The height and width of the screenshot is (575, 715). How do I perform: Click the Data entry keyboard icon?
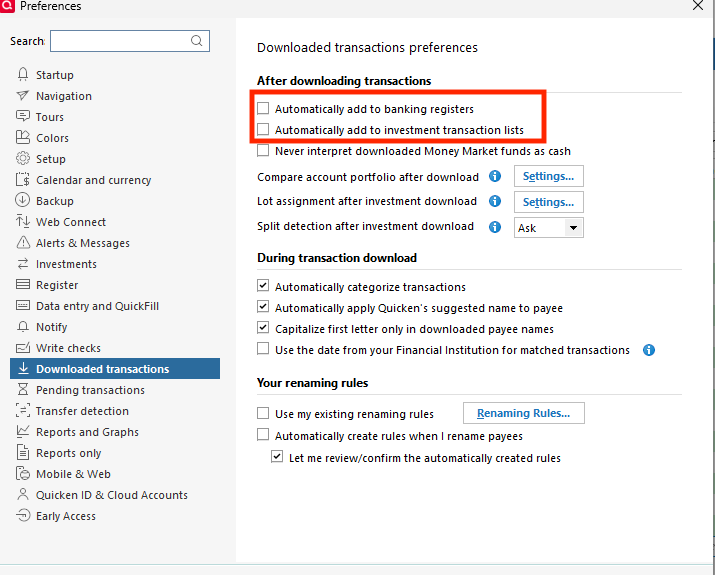point(23,305)
